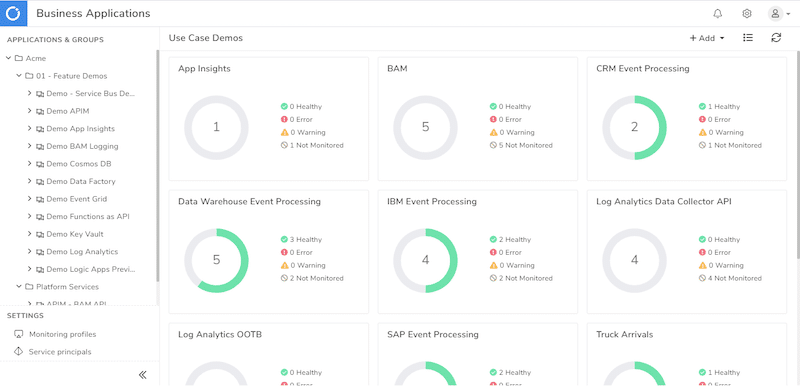This screenshot has height=386, width=800.
Task: Select Demo App Insights tree item
Action: [x=81, y=128]
